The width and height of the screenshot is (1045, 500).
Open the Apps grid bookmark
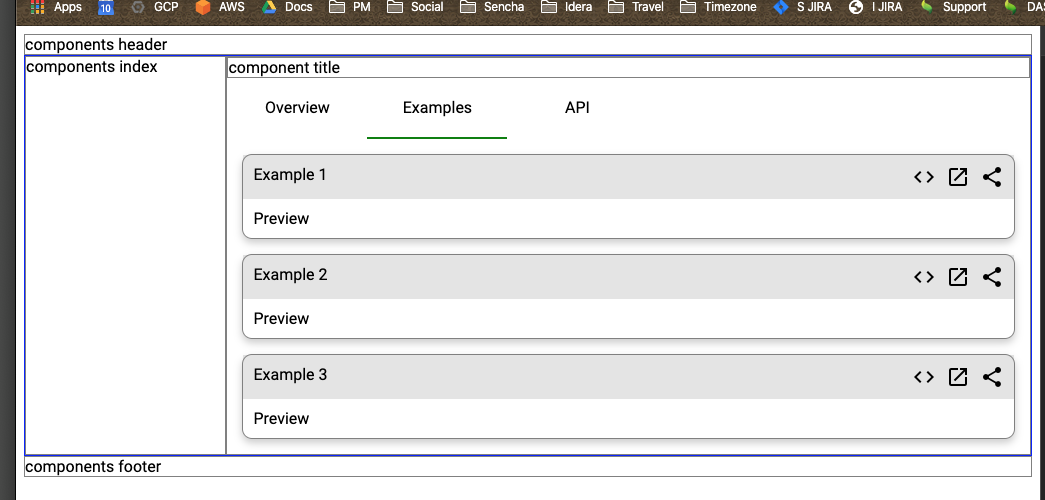pos(56,7)
